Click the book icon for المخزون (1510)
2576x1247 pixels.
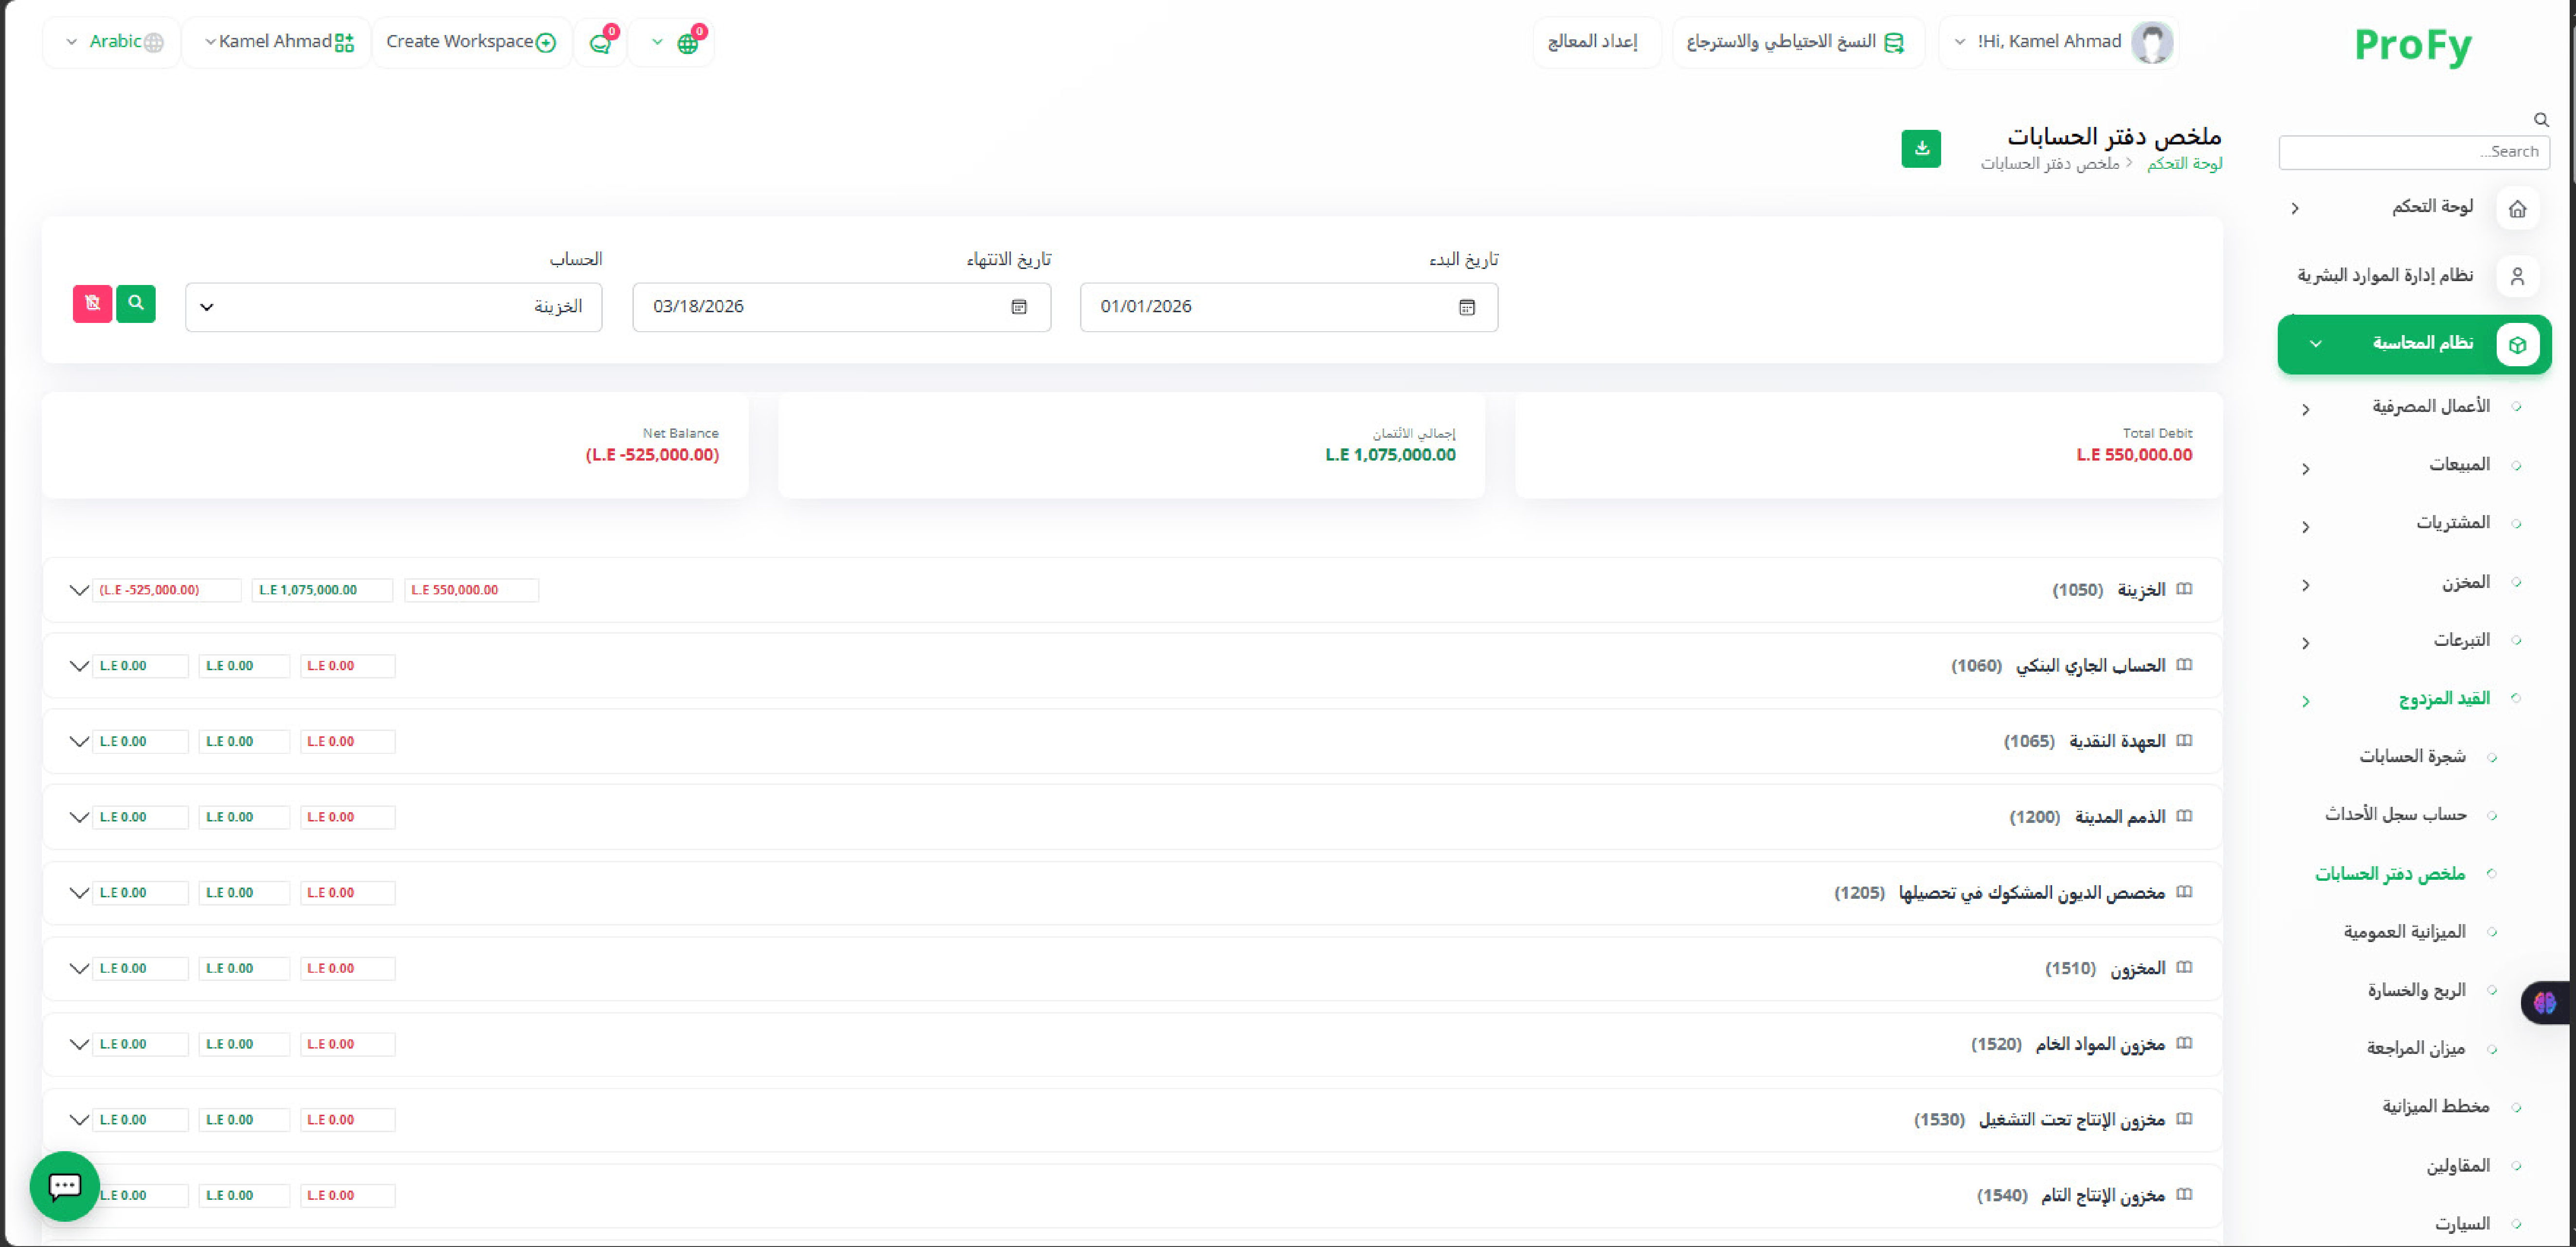[2184, 968]
